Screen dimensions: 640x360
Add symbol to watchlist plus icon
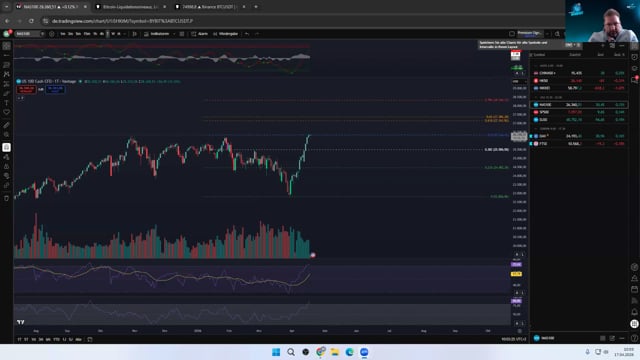[x=603, y=45]
